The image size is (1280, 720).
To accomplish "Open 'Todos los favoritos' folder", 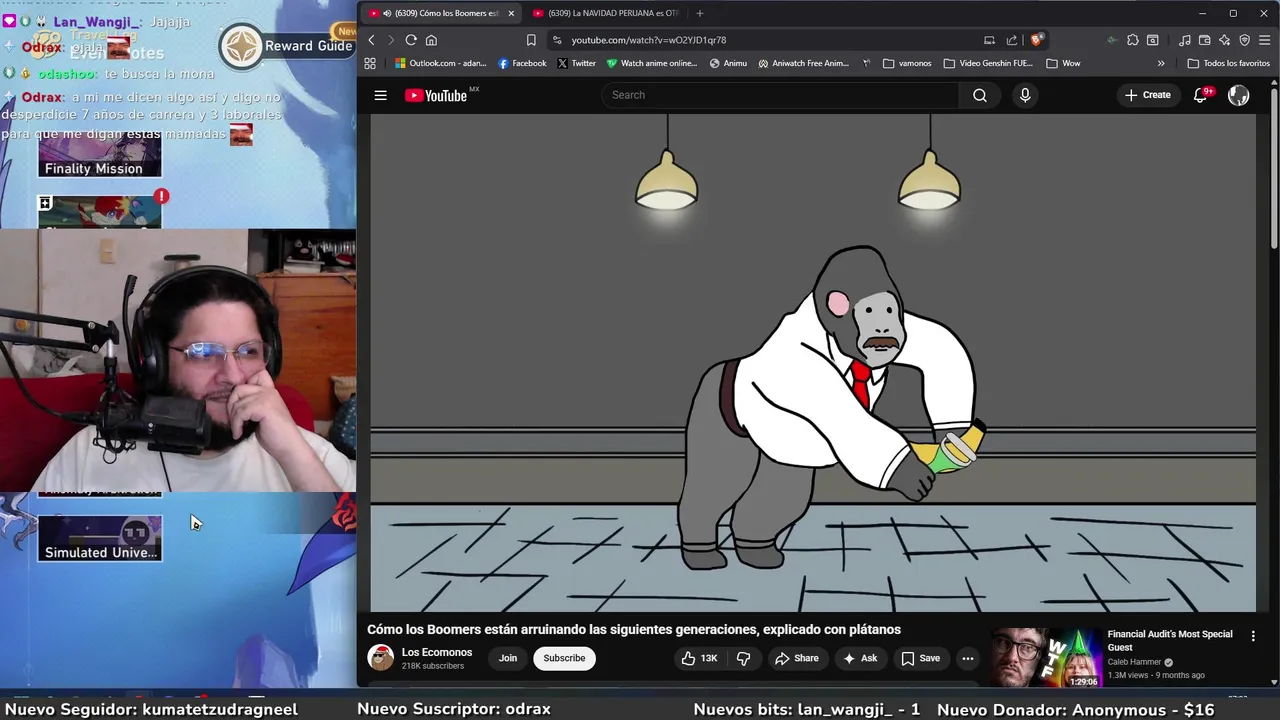I will [1228, 63].
